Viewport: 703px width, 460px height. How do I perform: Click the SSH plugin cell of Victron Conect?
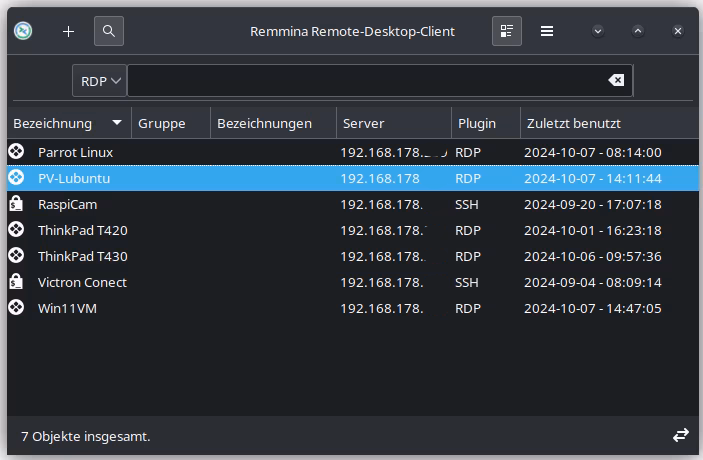[x=467, y=282]
